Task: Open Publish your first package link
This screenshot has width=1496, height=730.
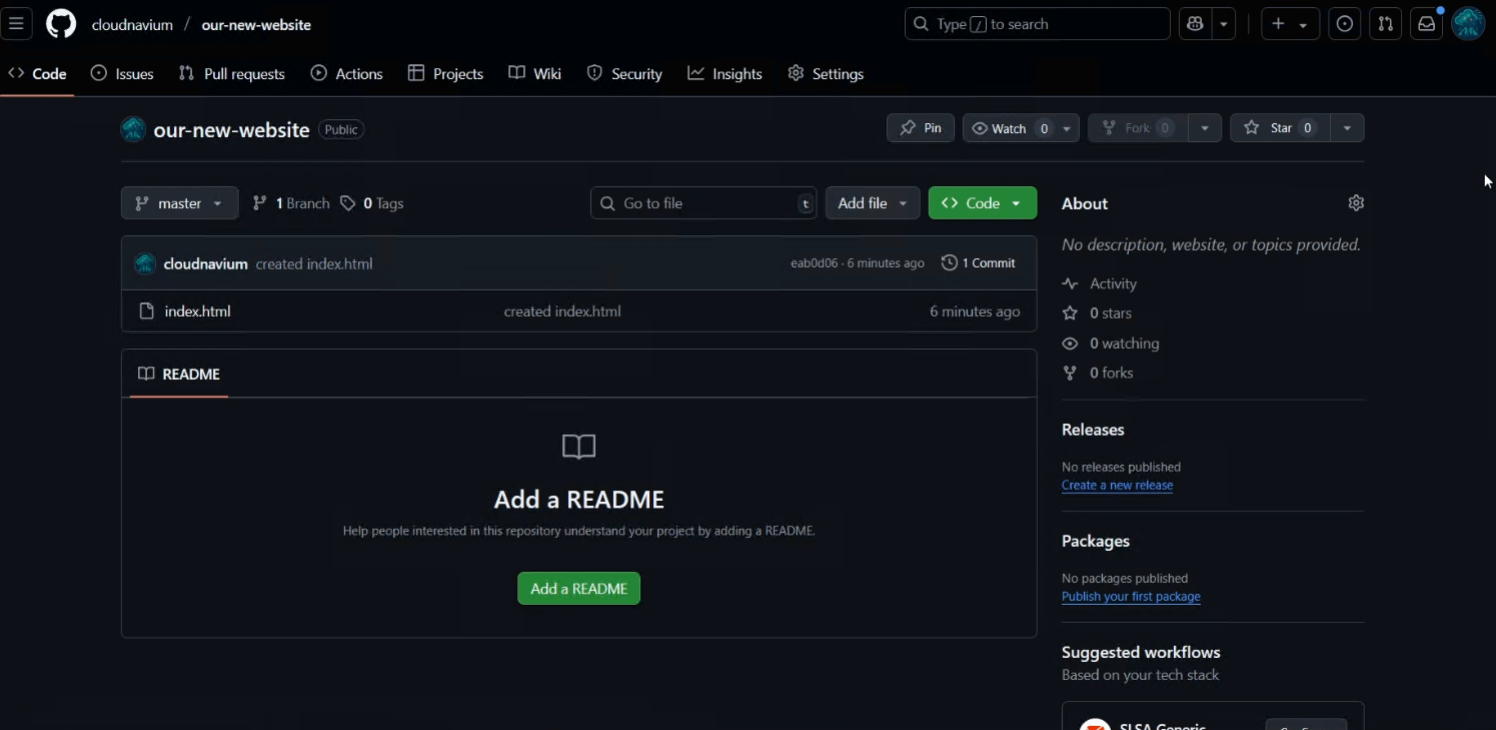Action: click(x=1131, y=596)
